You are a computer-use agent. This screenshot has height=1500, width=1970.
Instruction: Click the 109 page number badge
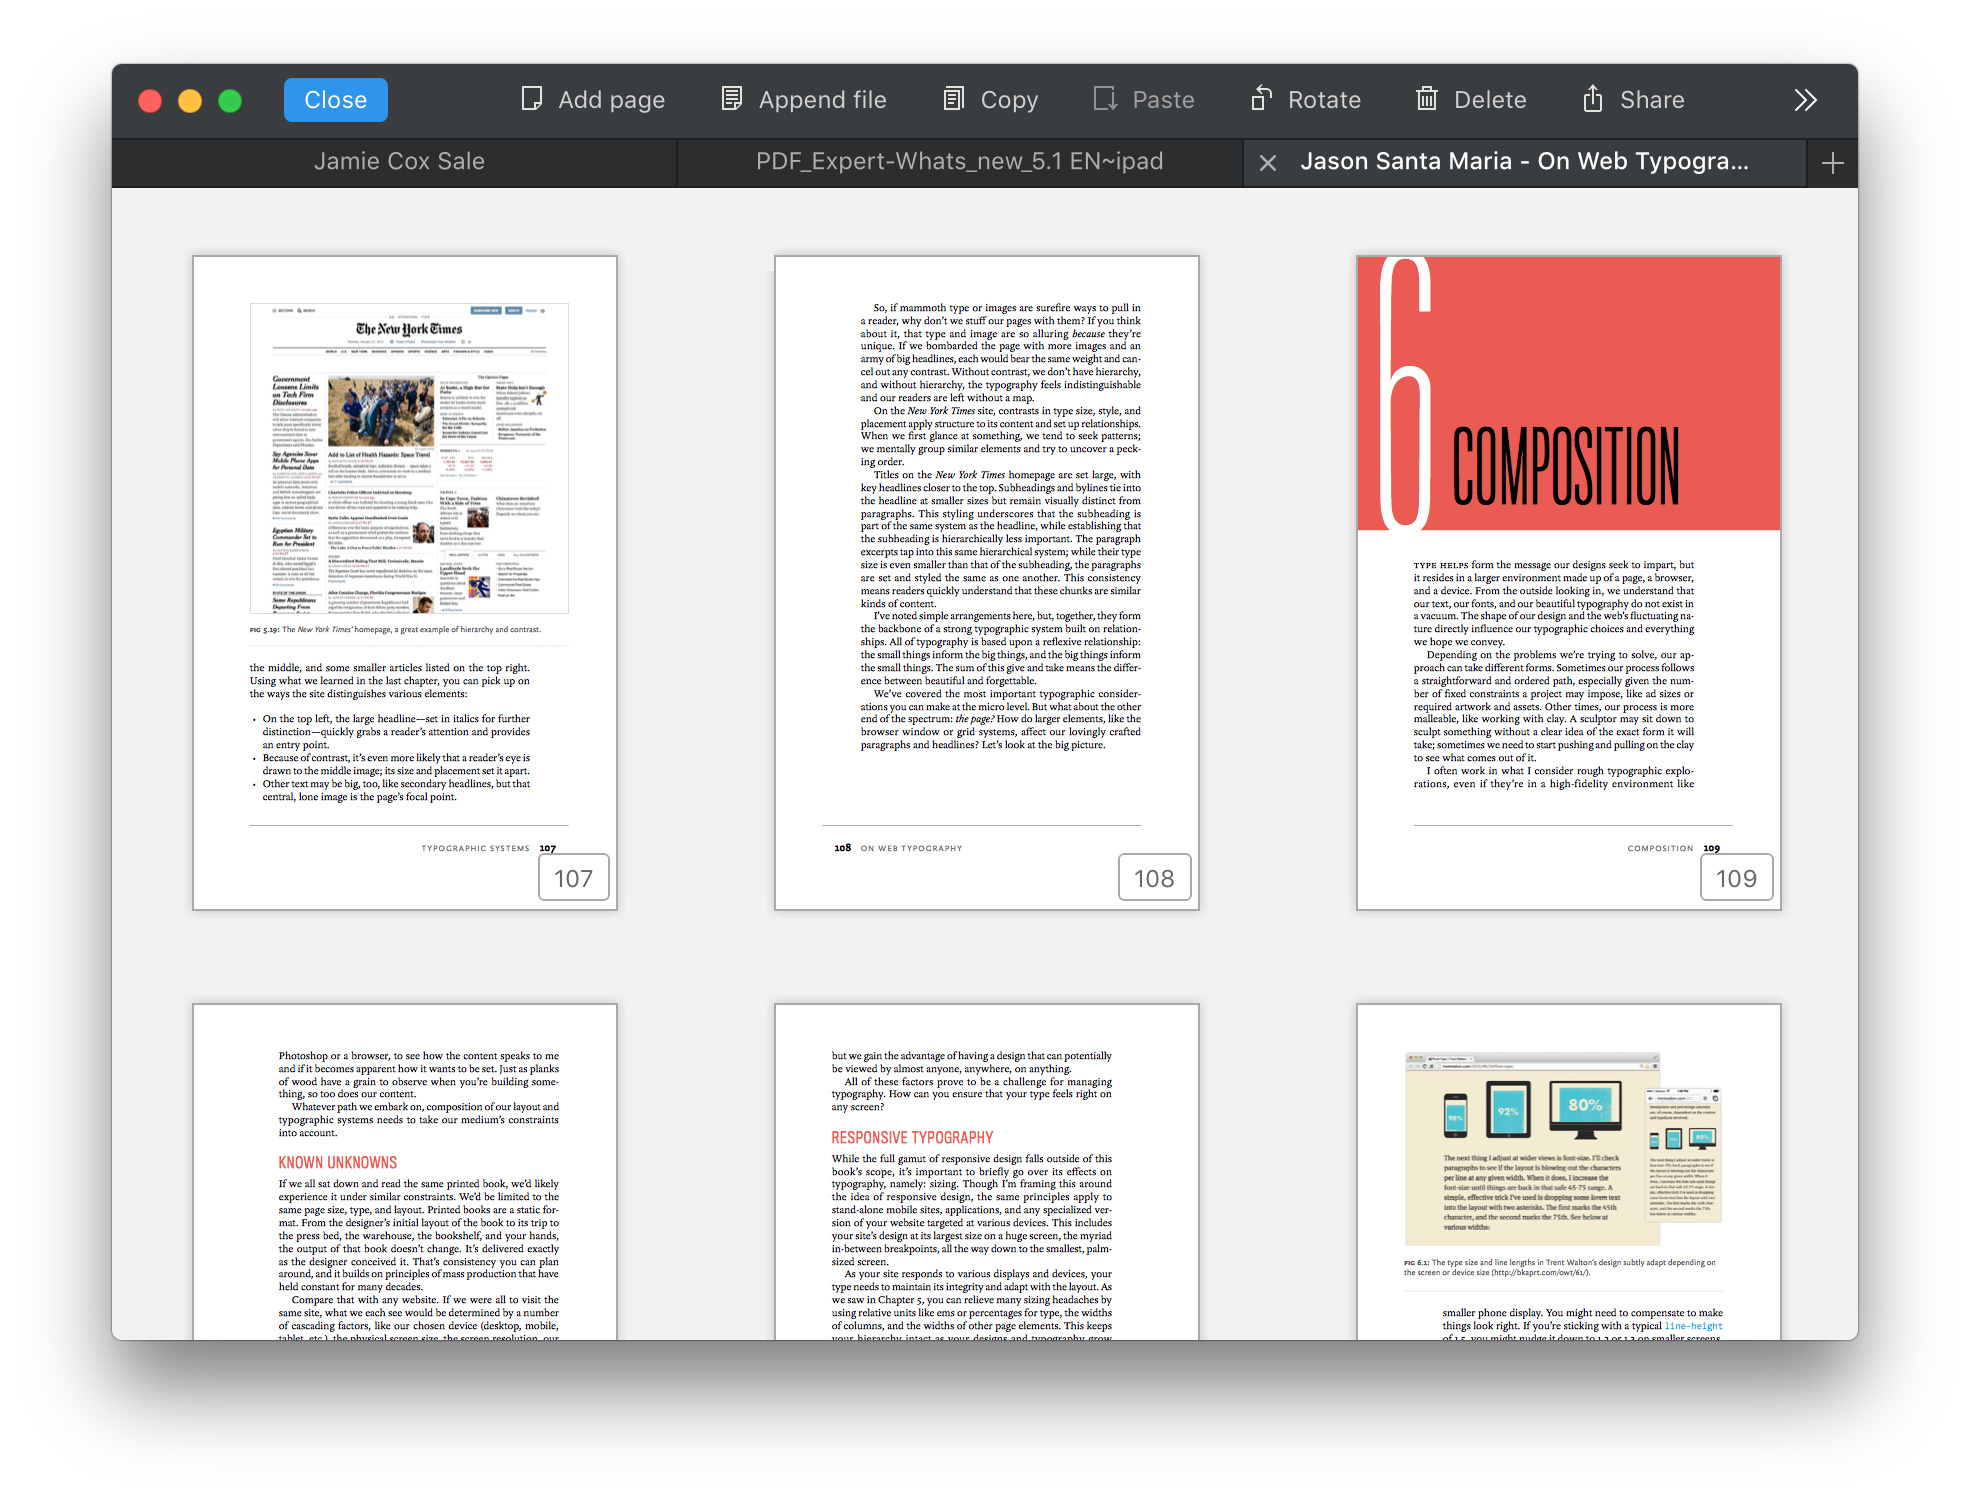(1737, 878)
